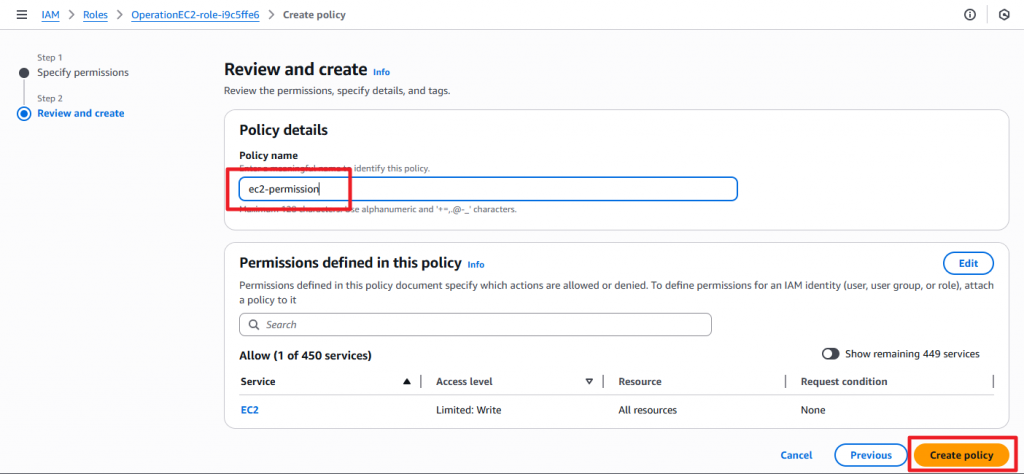Viewport: 1024px width, 474px height.
Task: Select Review and create step
Action: coord(80,113)
